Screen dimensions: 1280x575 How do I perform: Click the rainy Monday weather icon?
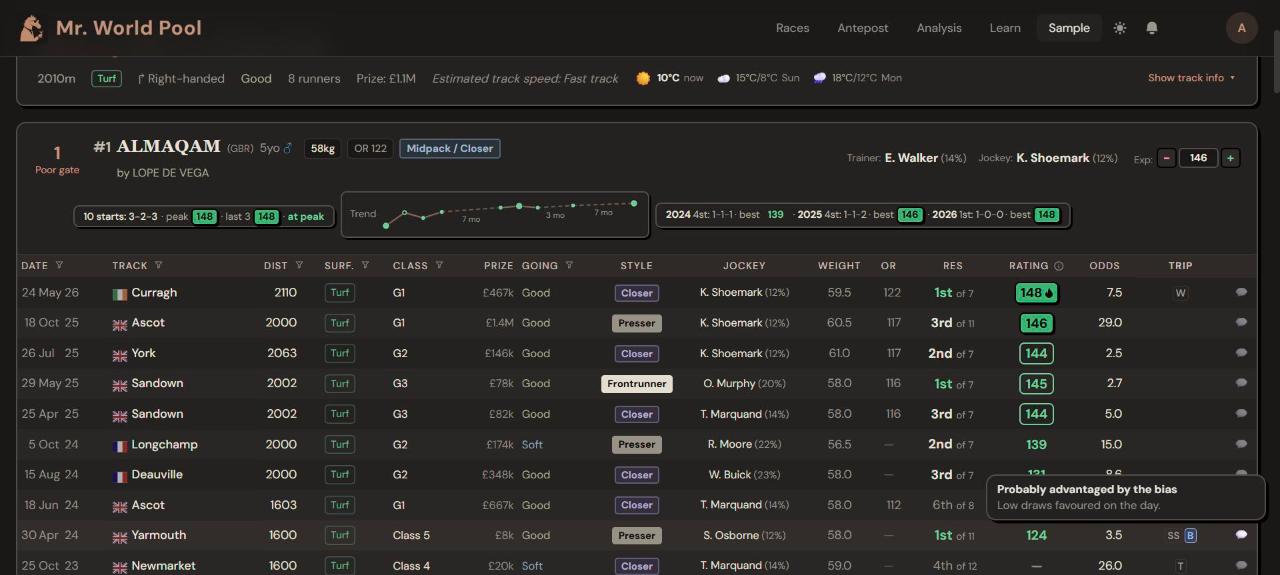pyautogui.click(x=820, y=78)
